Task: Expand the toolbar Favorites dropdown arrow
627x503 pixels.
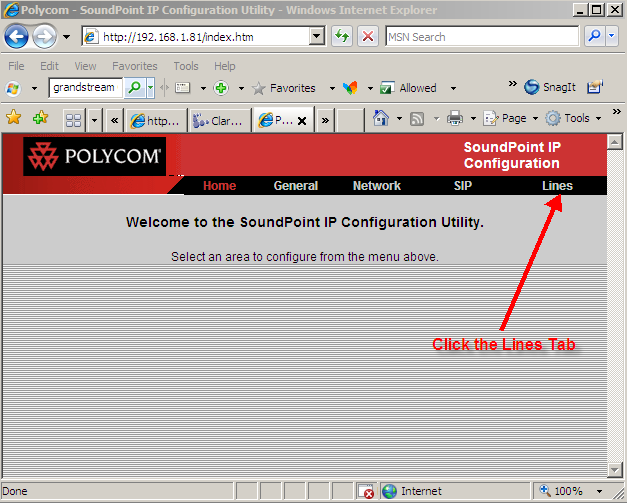Action: [332, 88]
